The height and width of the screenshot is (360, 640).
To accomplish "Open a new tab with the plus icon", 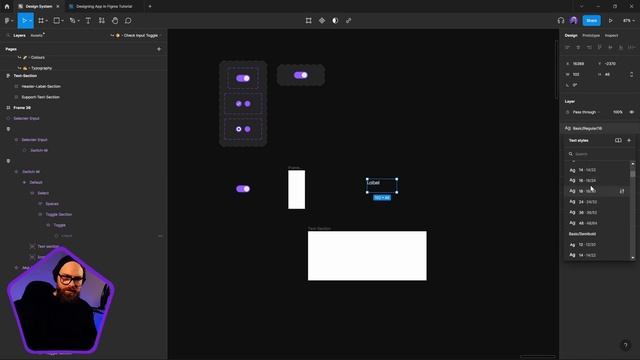I will [x=150, y=7].
